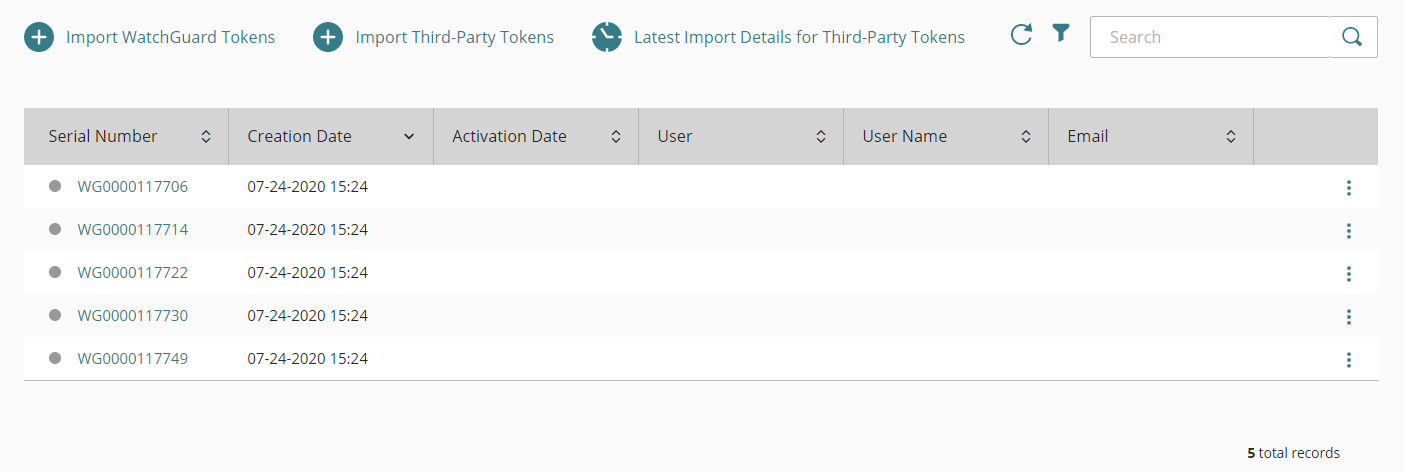Sort by the Email column
The width and height of the screenshot is (1404, 472).
[x=1232, y=137]
